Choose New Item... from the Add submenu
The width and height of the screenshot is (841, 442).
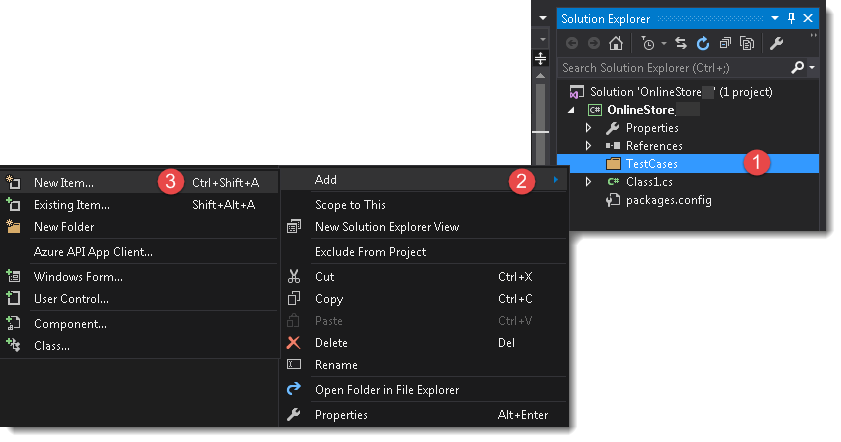coord(64,182)
